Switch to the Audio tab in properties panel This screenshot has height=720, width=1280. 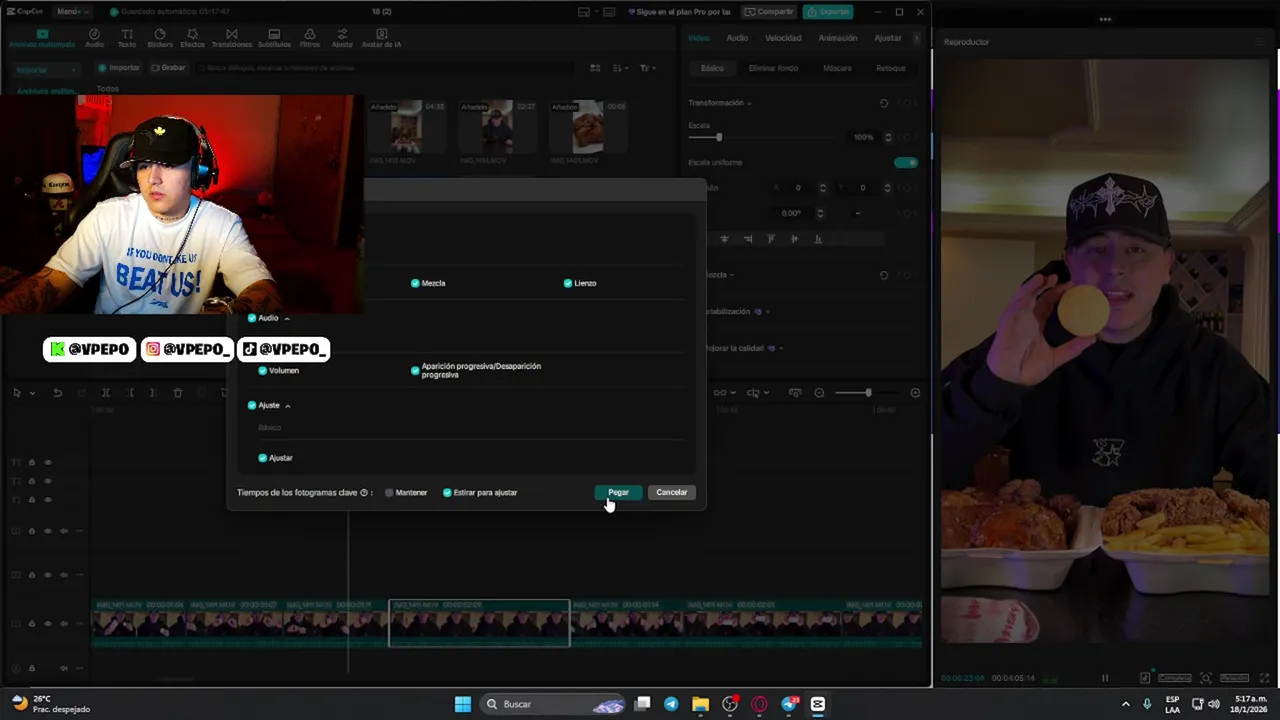coord(737,38)
